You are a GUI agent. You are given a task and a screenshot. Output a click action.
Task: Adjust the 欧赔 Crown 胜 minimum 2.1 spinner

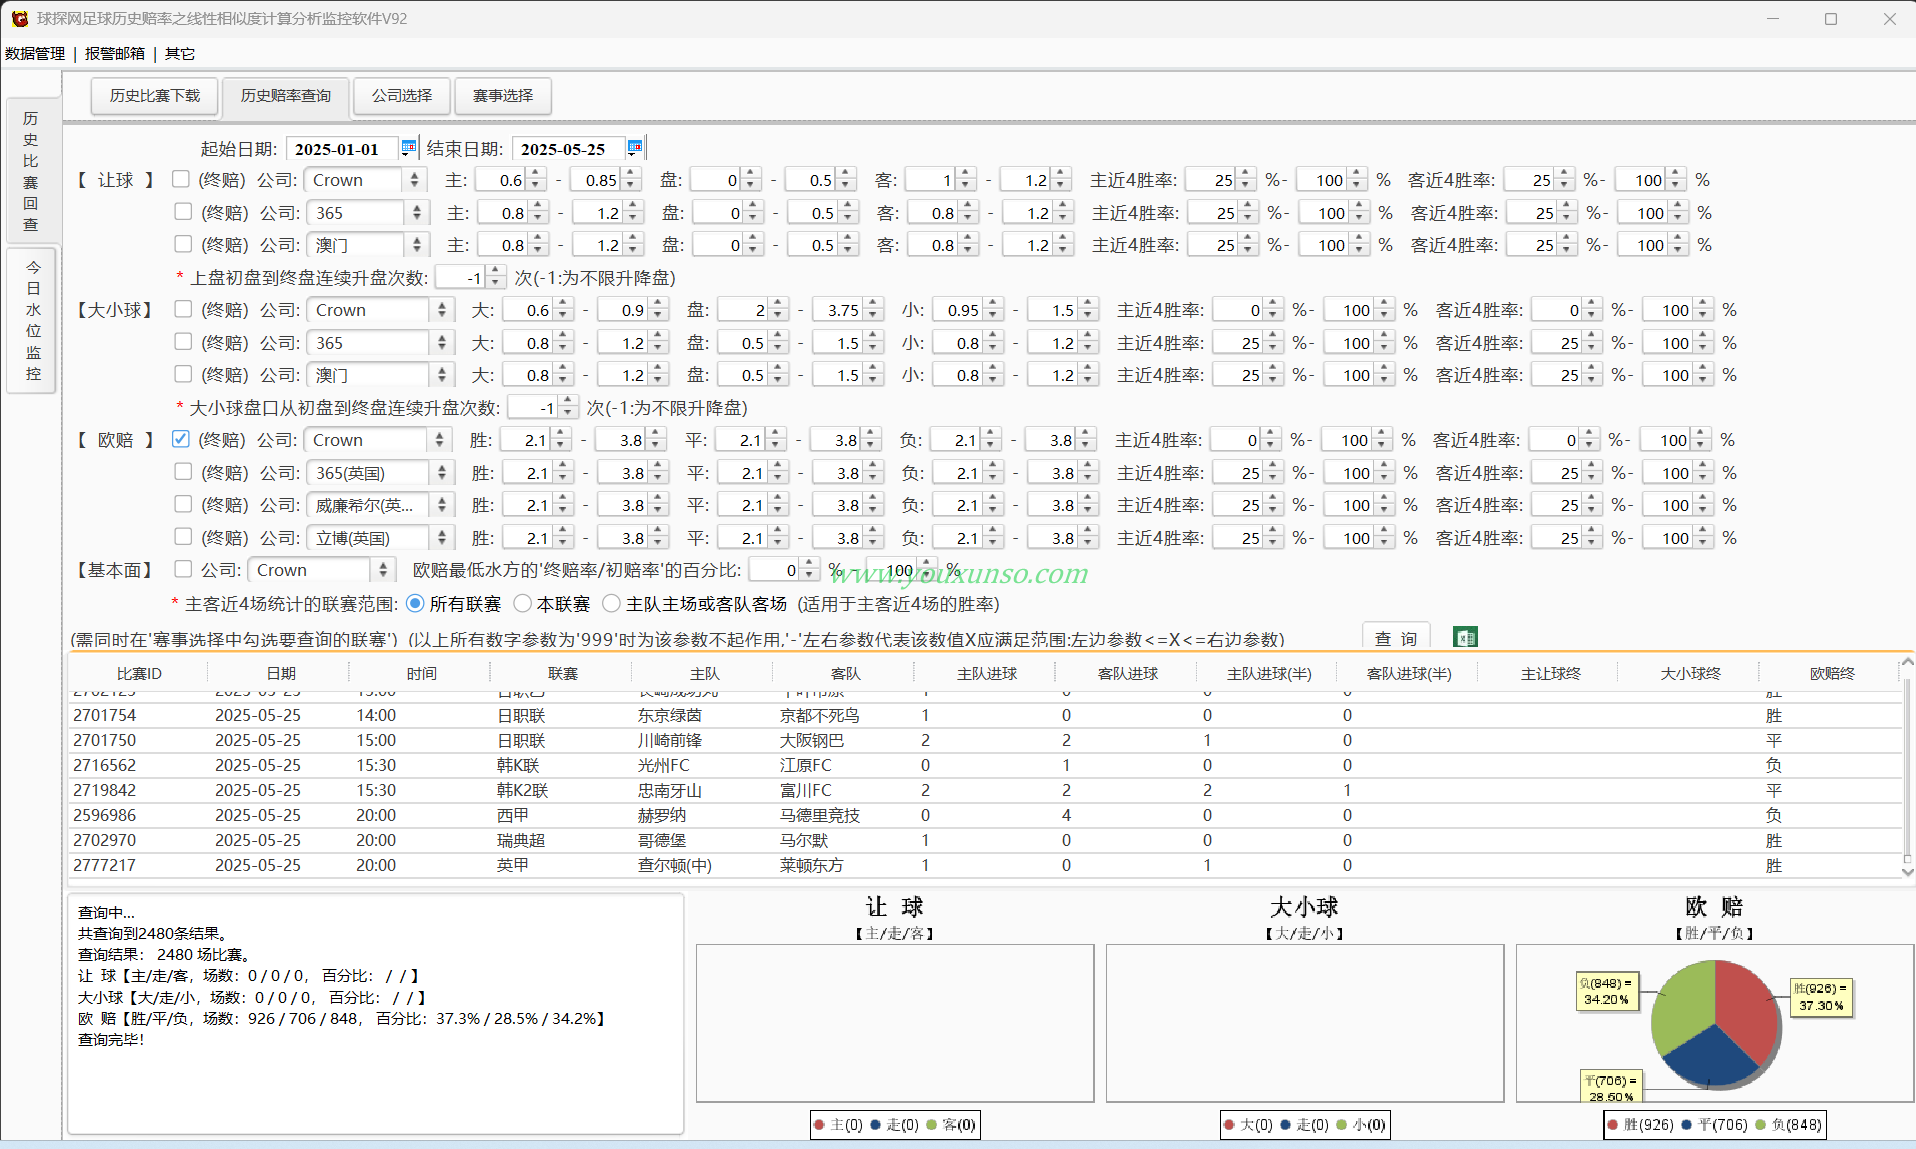(x=561, y=440)
